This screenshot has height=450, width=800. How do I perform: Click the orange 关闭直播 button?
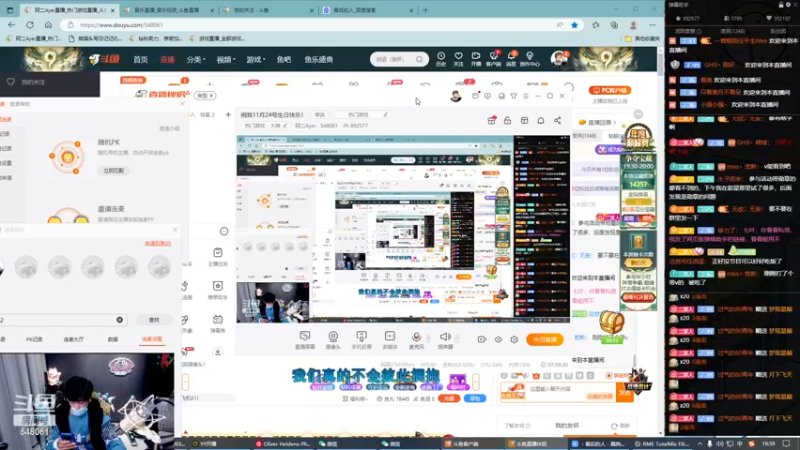[x=544, y=339]
